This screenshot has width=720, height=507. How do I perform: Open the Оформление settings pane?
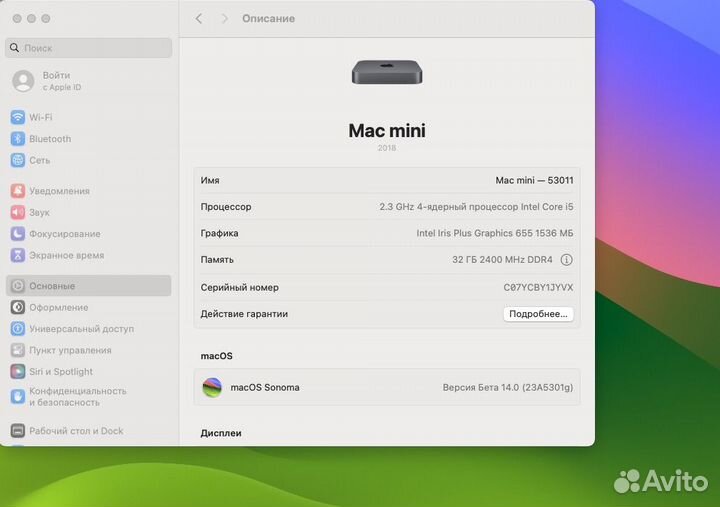click(89, 307)
